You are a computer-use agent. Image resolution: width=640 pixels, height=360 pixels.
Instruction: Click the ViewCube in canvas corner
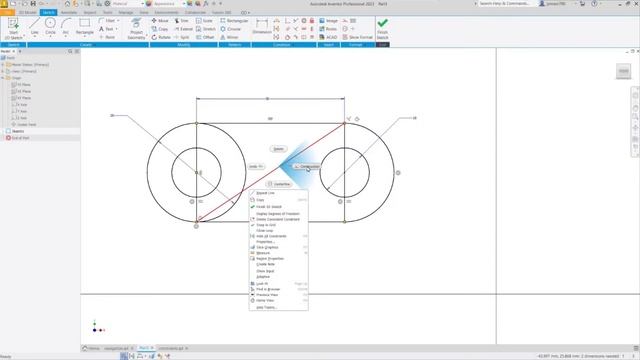pyautogui.click(x=623, y=71)
